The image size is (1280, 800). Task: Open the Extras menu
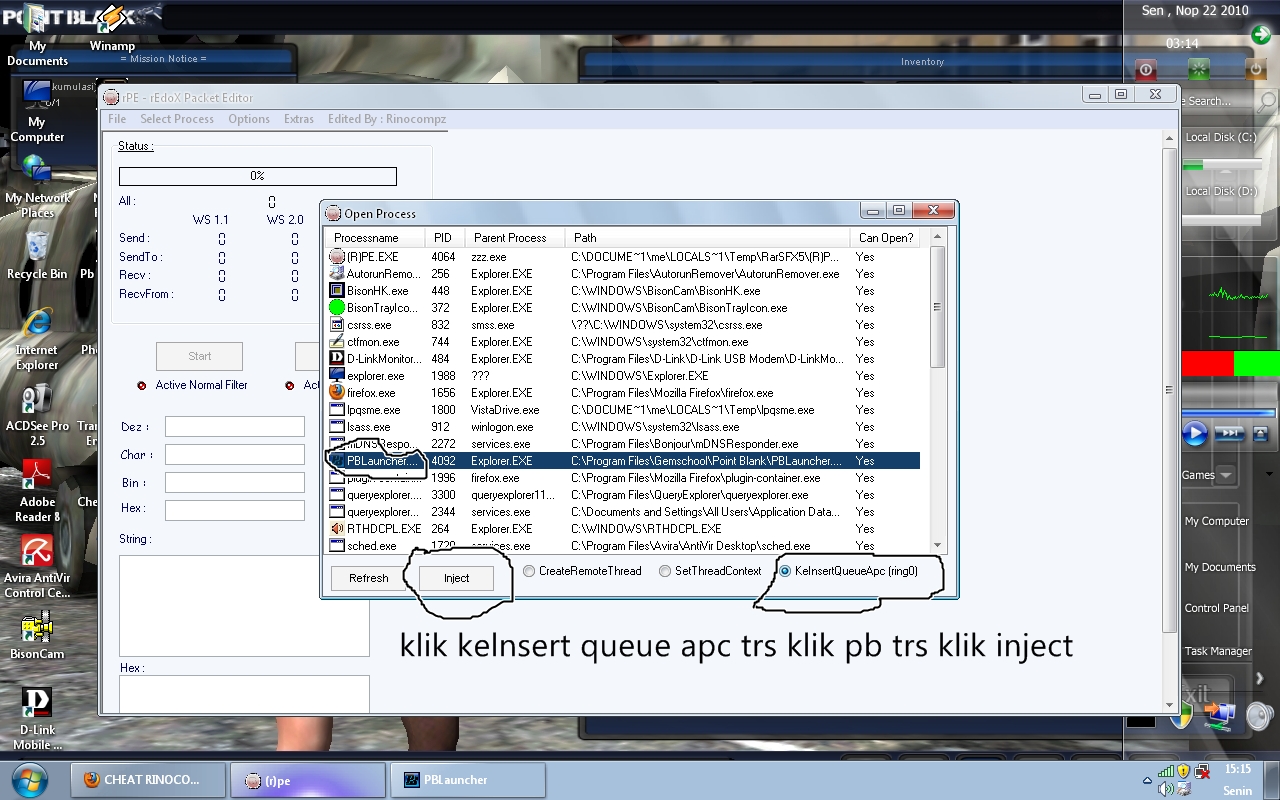click(298, 118)
